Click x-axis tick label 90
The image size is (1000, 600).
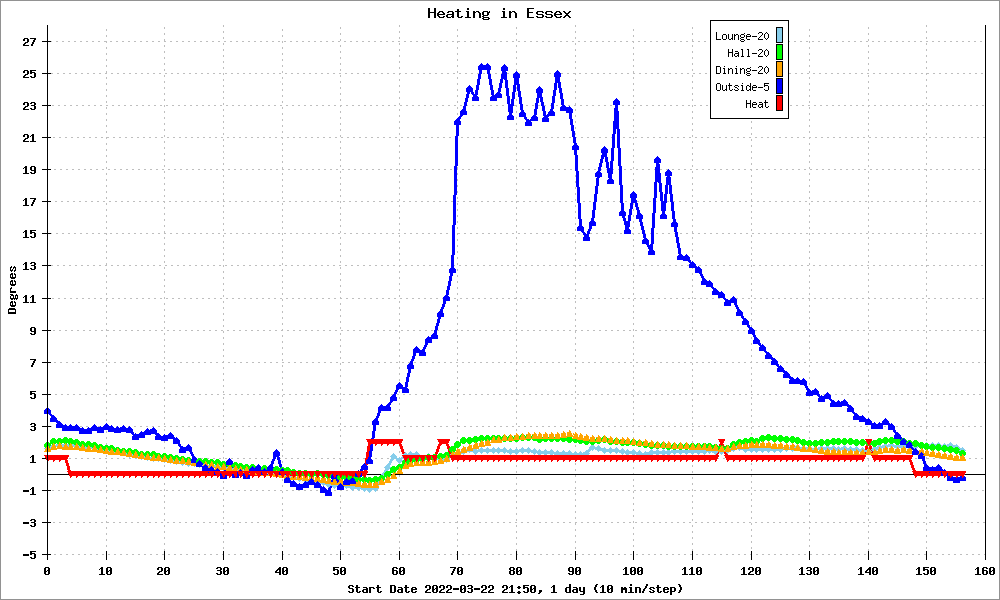pyautogui.click(x=574, y=571)
